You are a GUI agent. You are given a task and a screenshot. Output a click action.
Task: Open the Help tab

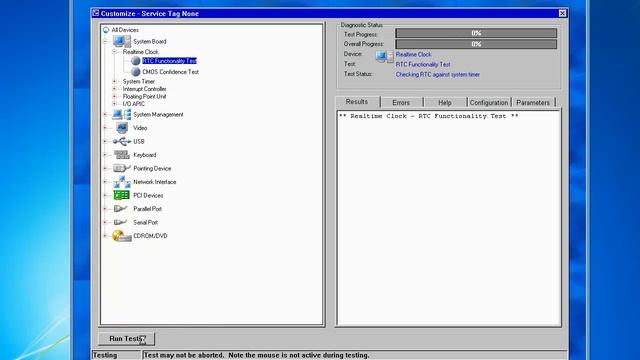[445, 102]
